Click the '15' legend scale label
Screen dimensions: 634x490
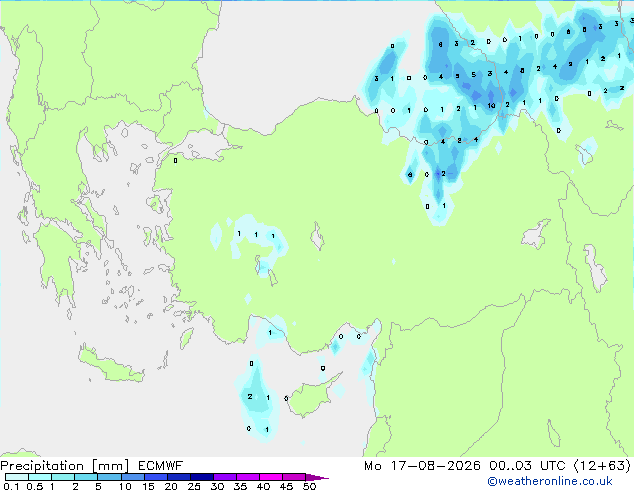coord(148,486)
